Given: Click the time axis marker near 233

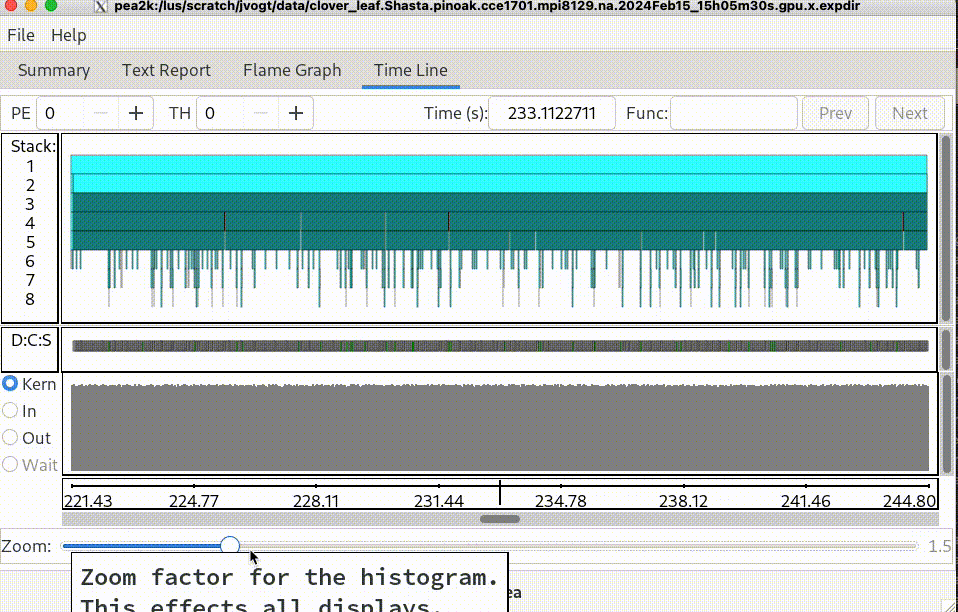Looking at the screenshot, I should coord(500,492).
